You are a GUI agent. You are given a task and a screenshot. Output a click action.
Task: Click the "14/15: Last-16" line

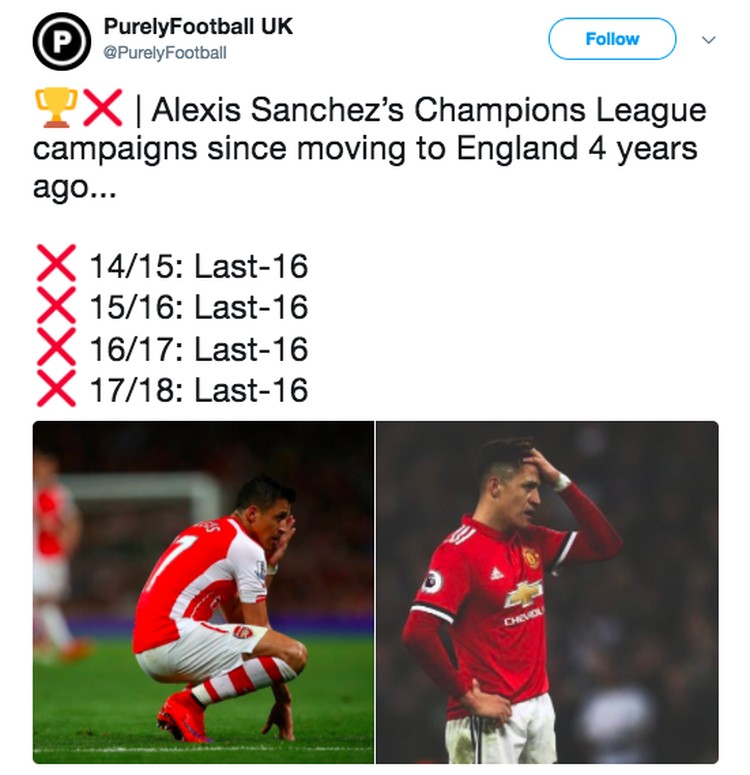point(198,267)
